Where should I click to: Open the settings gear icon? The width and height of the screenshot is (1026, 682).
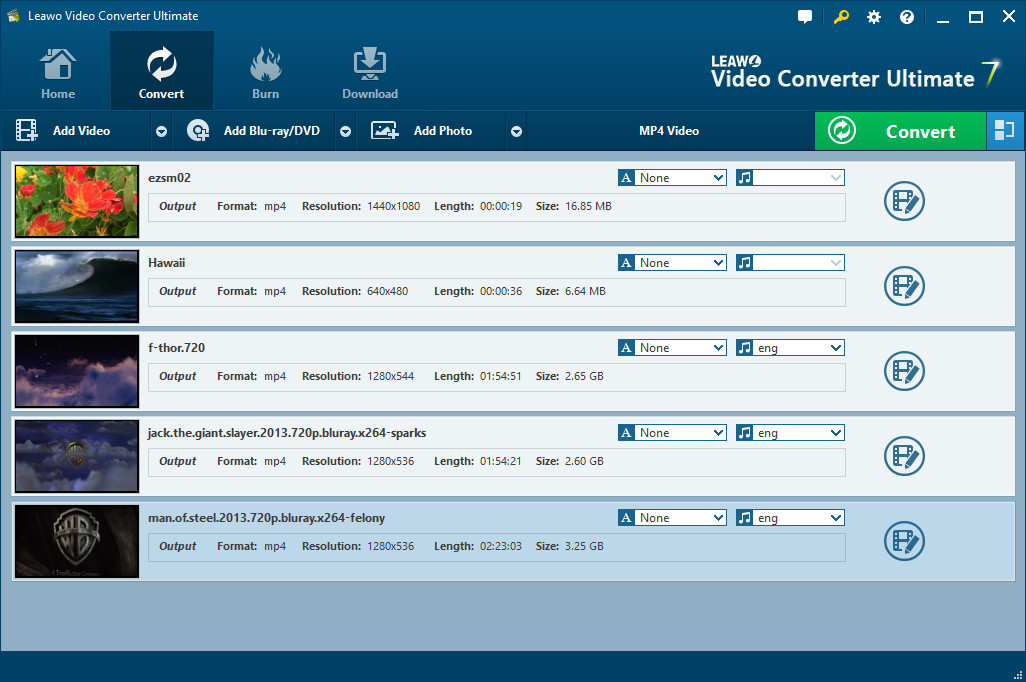tap(874, 17)
